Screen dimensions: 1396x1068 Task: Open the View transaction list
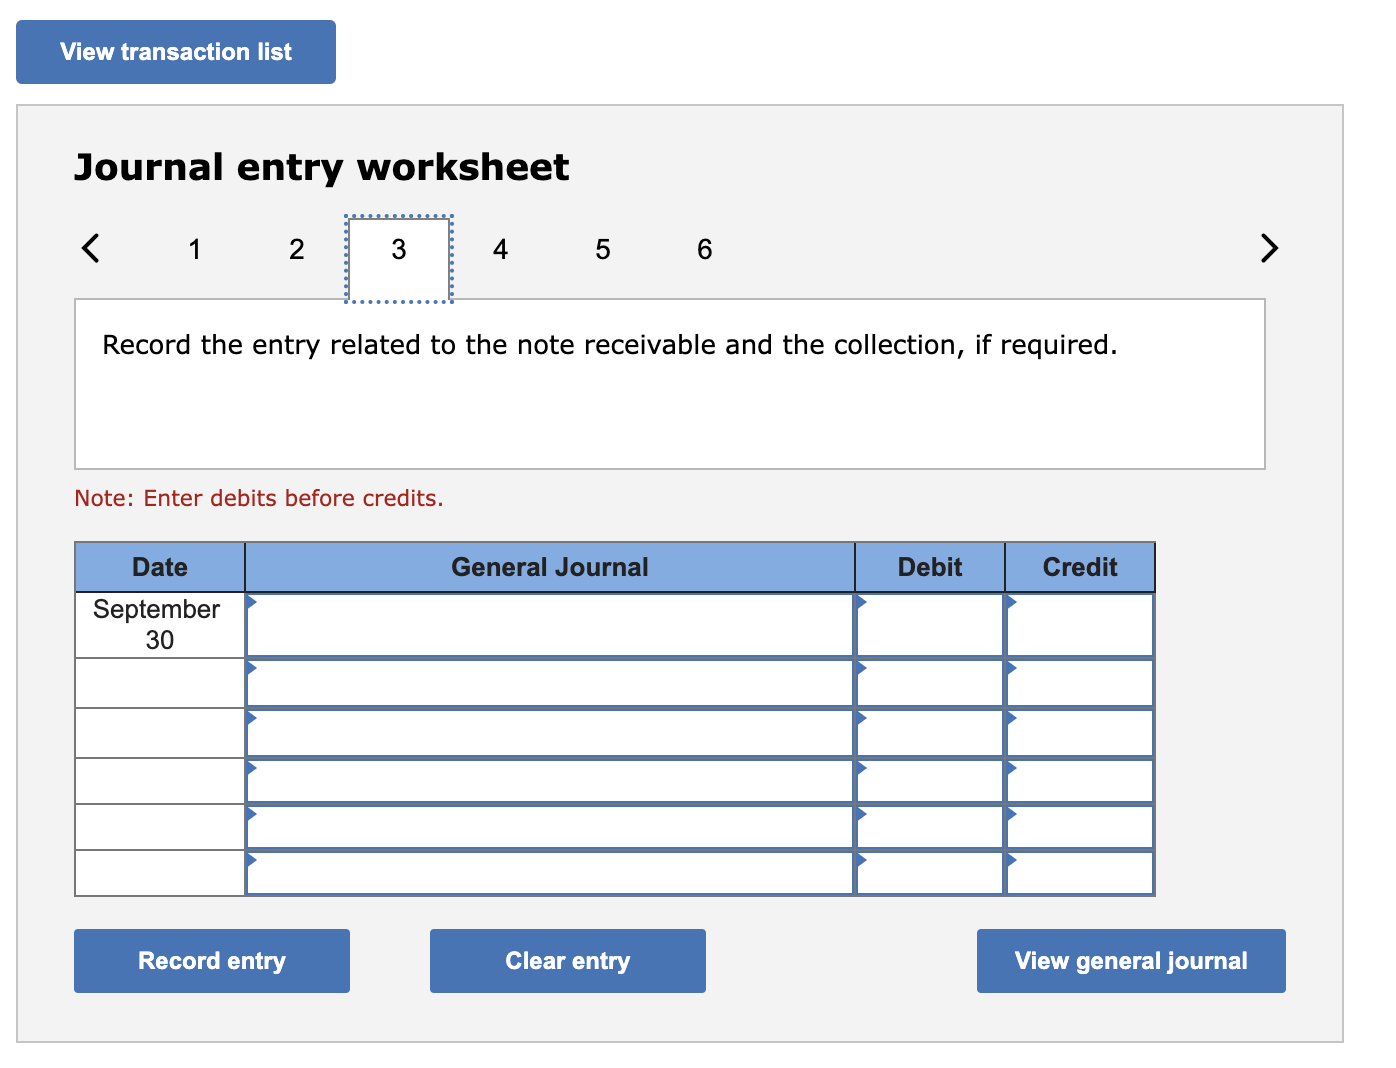click(x=175, y=51)
